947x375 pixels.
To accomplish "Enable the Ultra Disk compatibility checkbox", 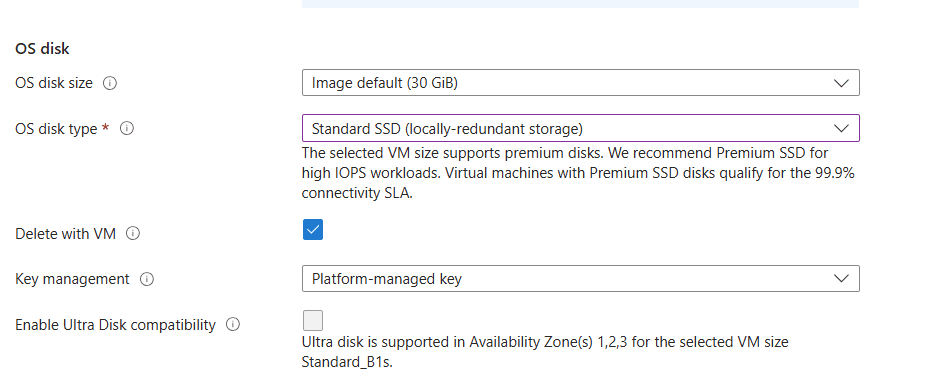I will coord(313,320).
